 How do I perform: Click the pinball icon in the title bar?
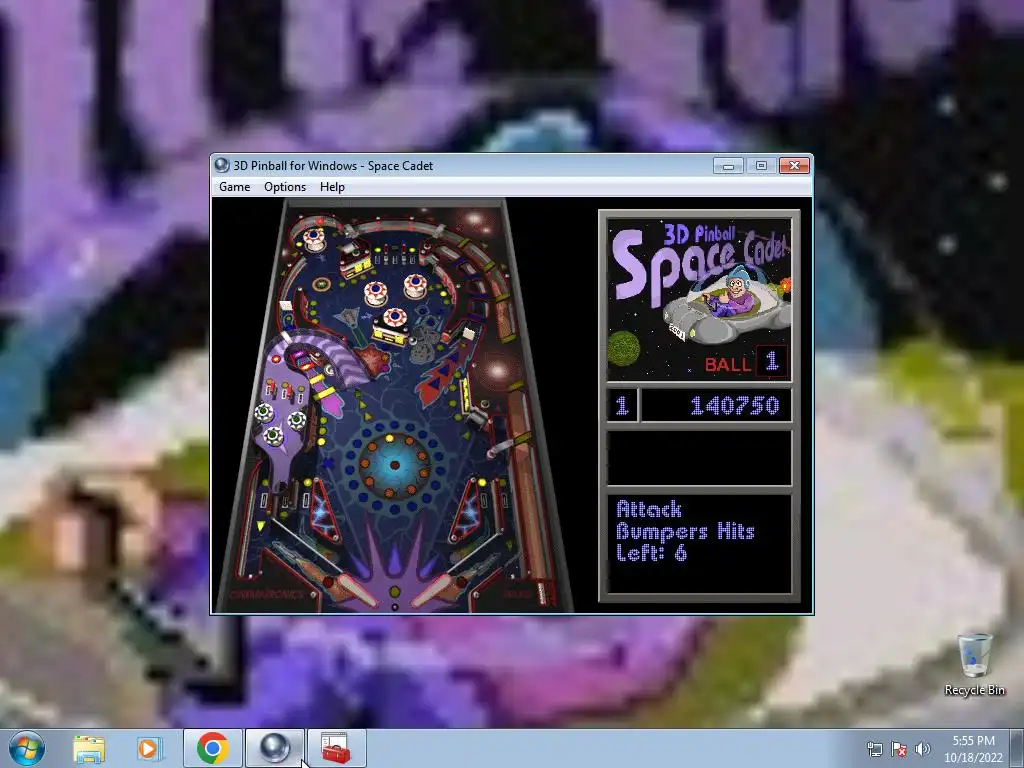222,165
